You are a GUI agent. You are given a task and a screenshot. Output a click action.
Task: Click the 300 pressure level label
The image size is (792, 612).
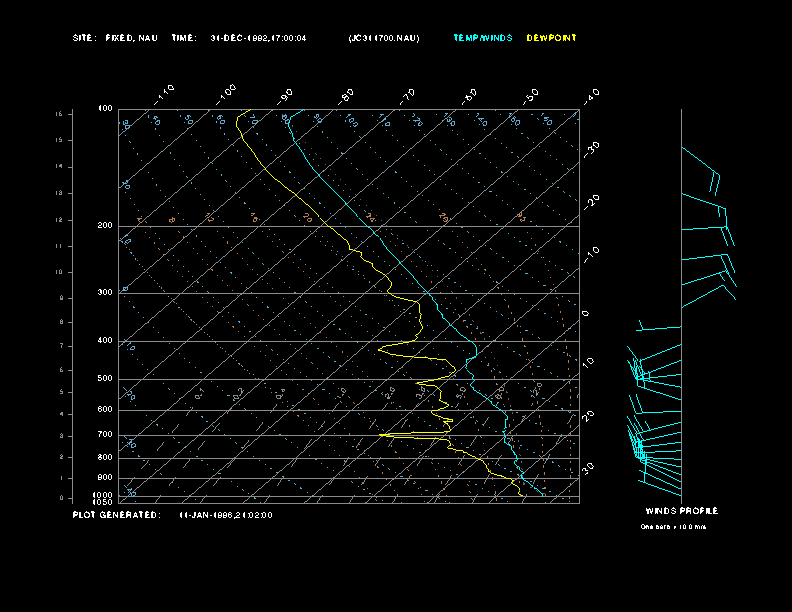[x=105, y=293]
